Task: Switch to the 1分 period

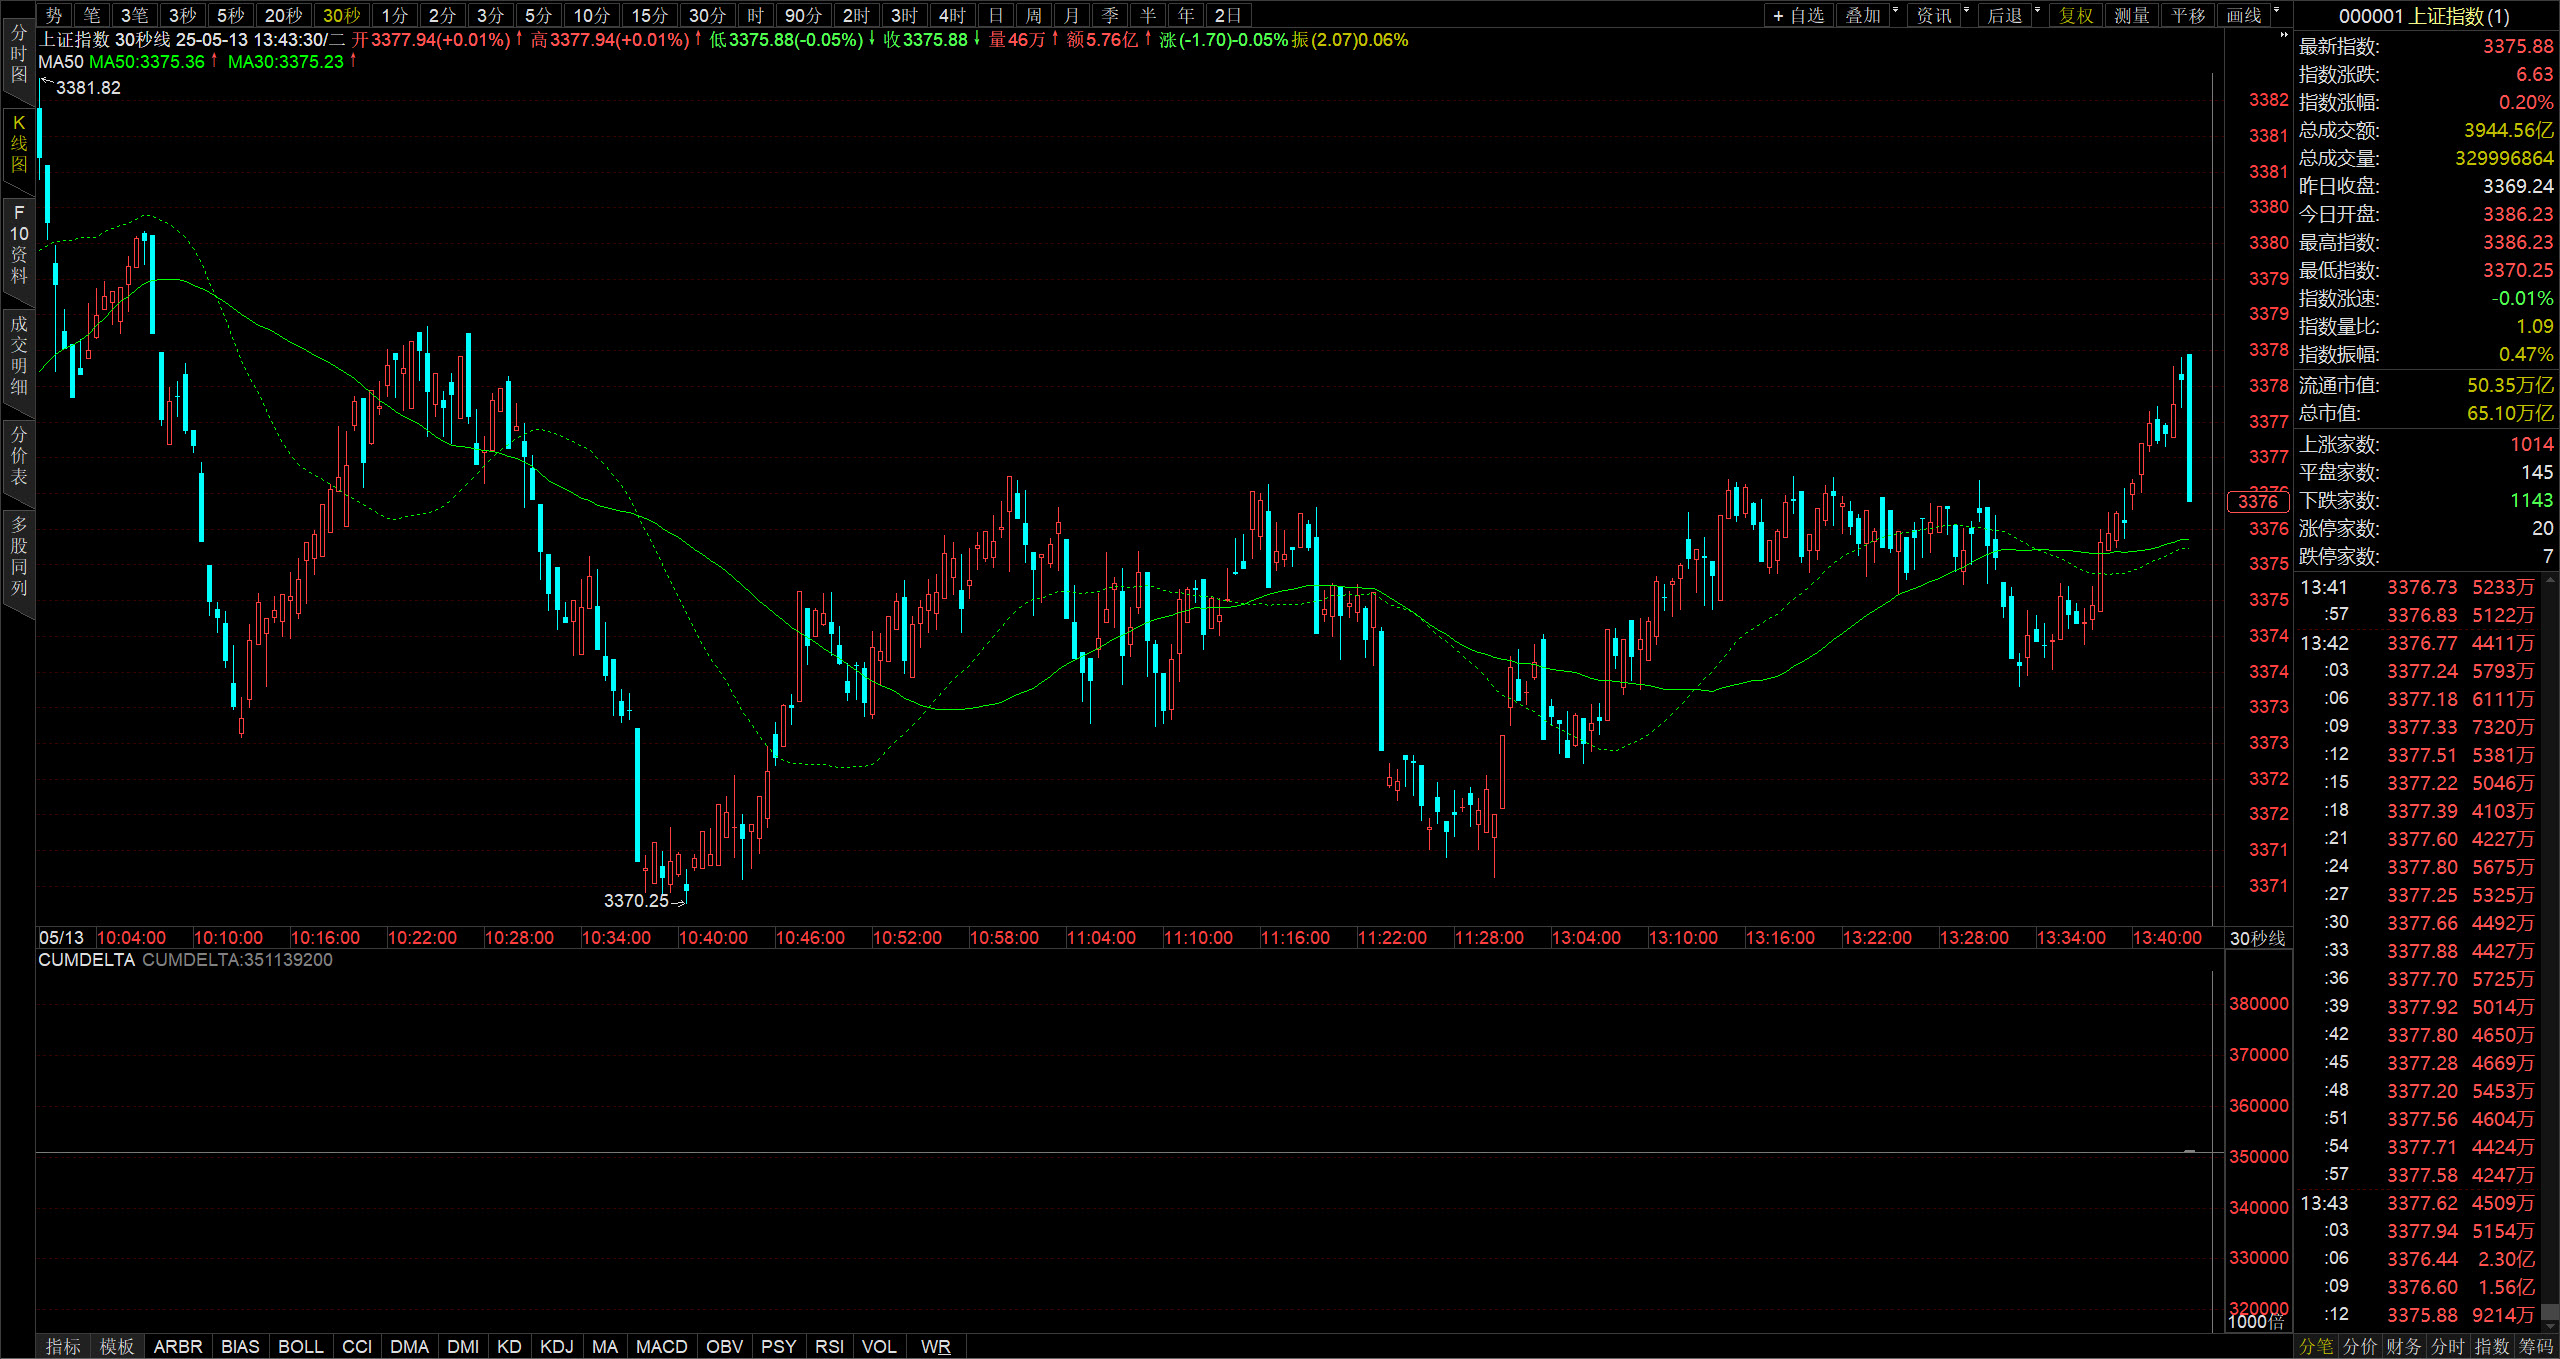Action: coord(394,15)
